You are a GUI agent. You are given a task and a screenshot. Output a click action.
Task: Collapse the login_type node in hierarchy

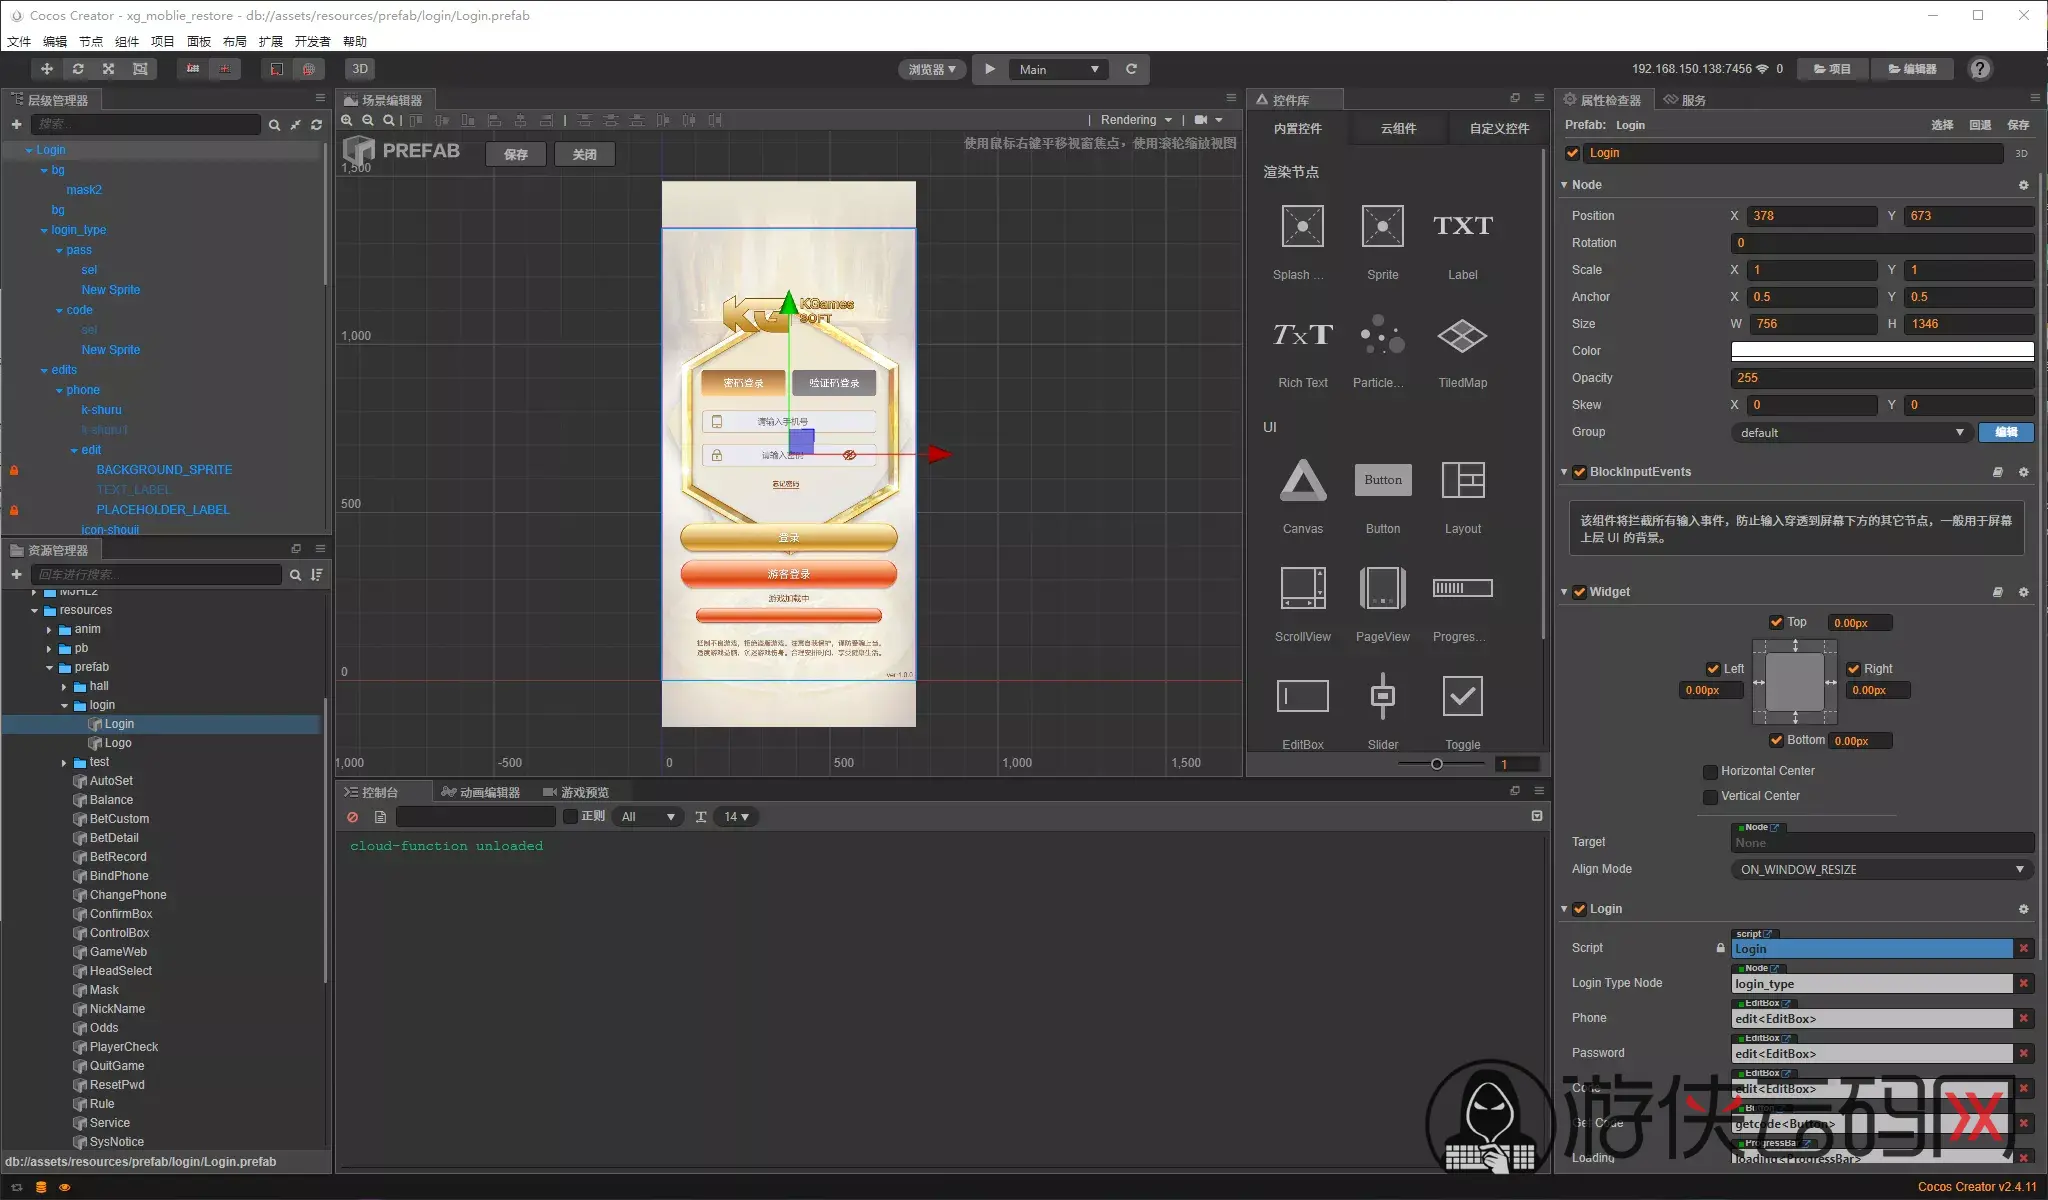click(x=44, y=230)
